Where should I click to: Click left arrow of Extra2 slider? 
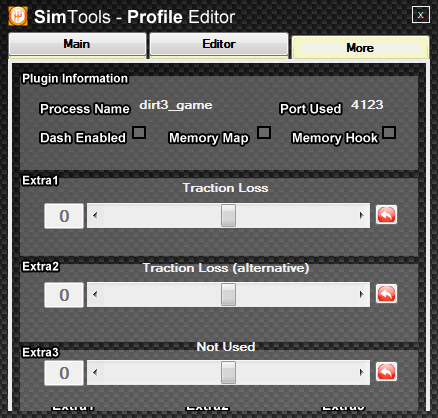pos(95,294)
